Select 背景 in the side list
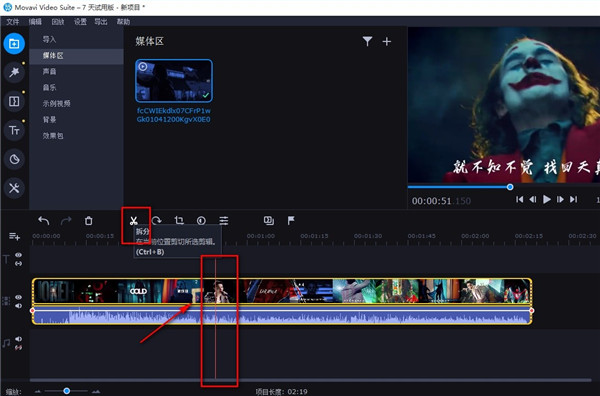The height and width of the screenshot is (396, 600). tap(76, 120)
